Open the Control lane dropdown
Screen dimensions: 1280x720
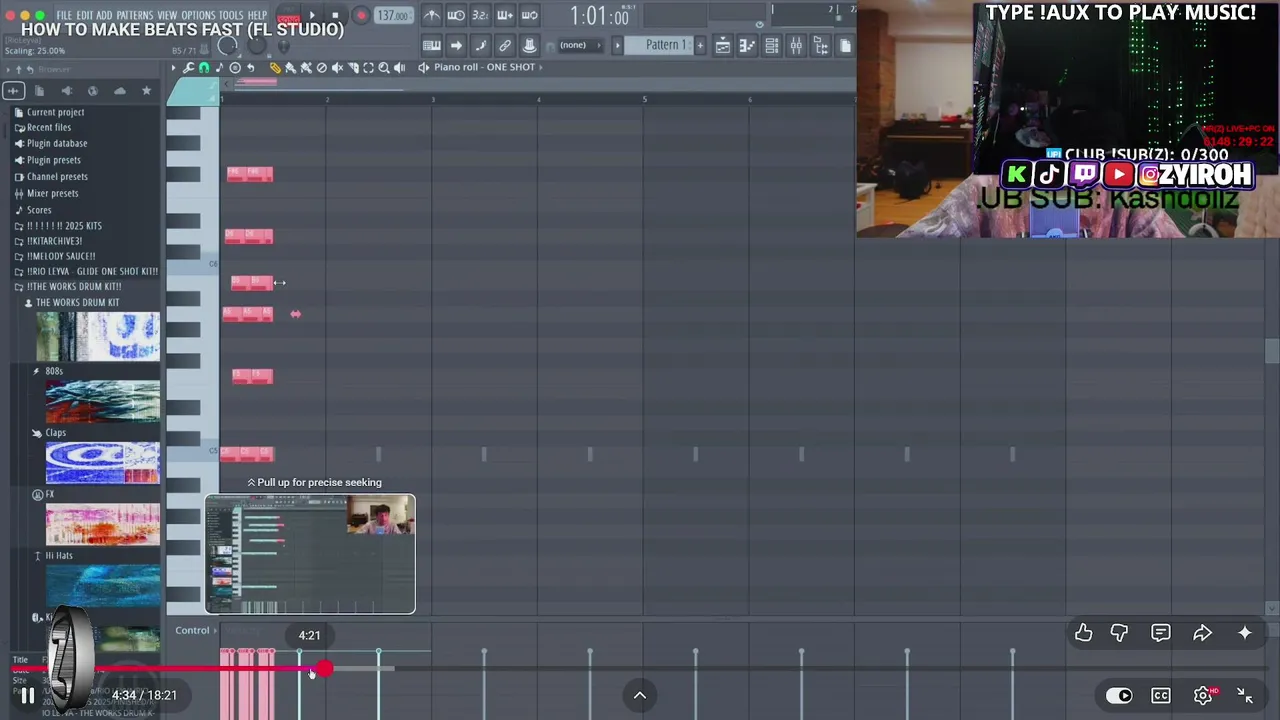point(196,630)
